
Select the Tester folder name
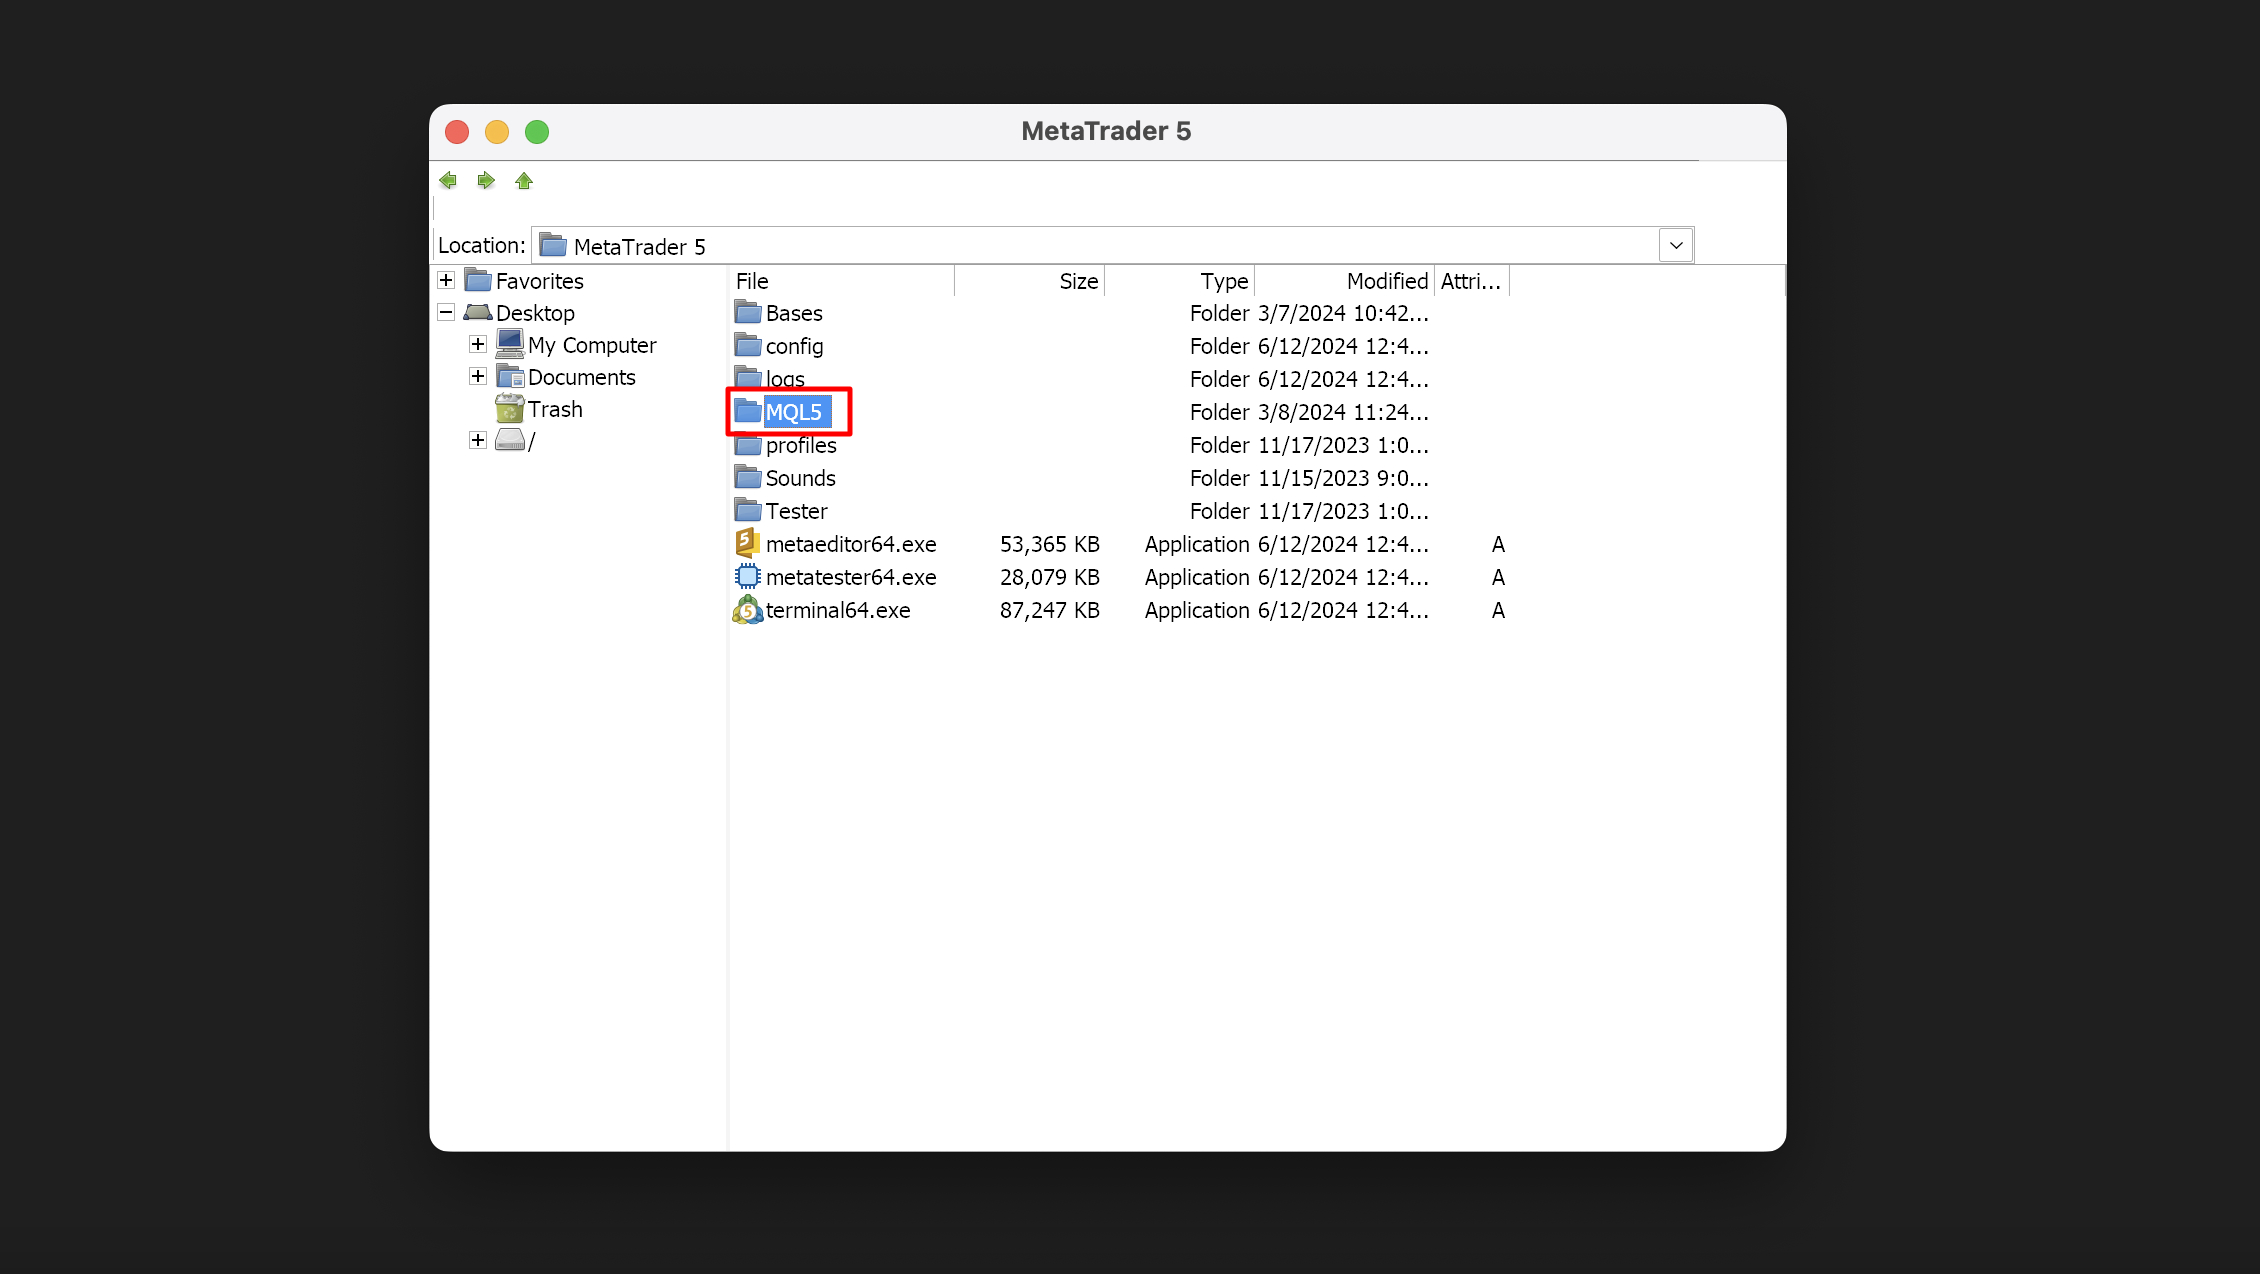coord(797,511)
